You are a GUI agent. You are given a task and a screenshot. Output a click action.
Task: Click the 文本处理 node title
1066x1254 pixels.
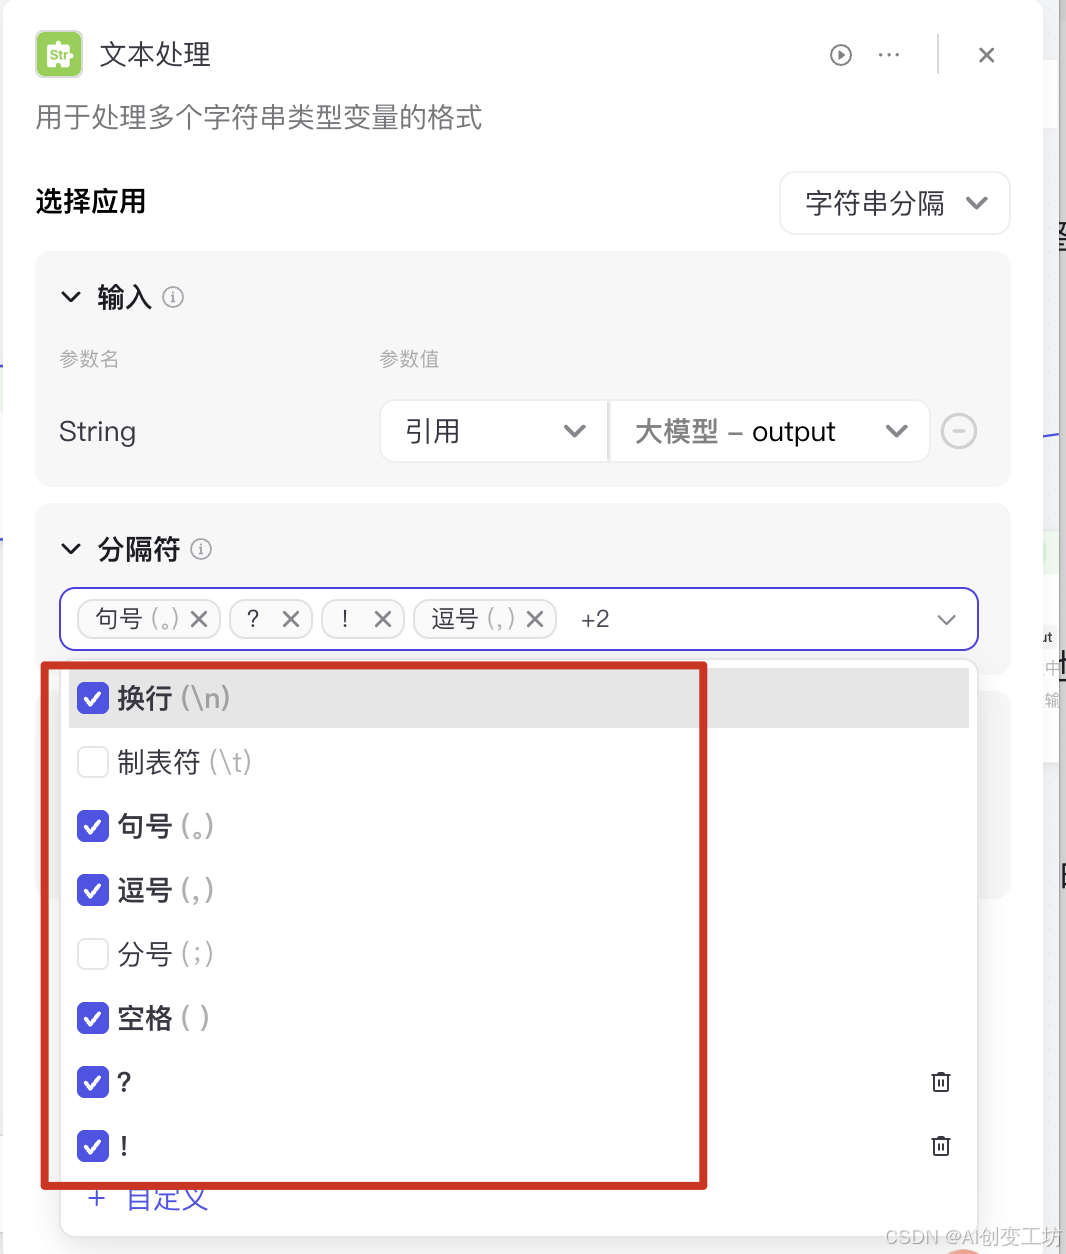click(x=155, y=55)
